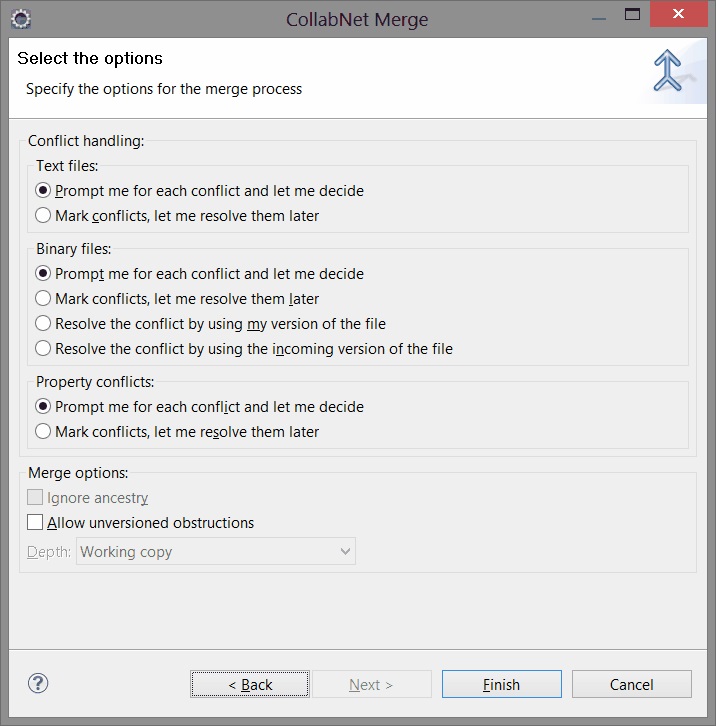Click the Eclipse gear icon in title bar
716x726 pixels.
[x=20, y=17]
